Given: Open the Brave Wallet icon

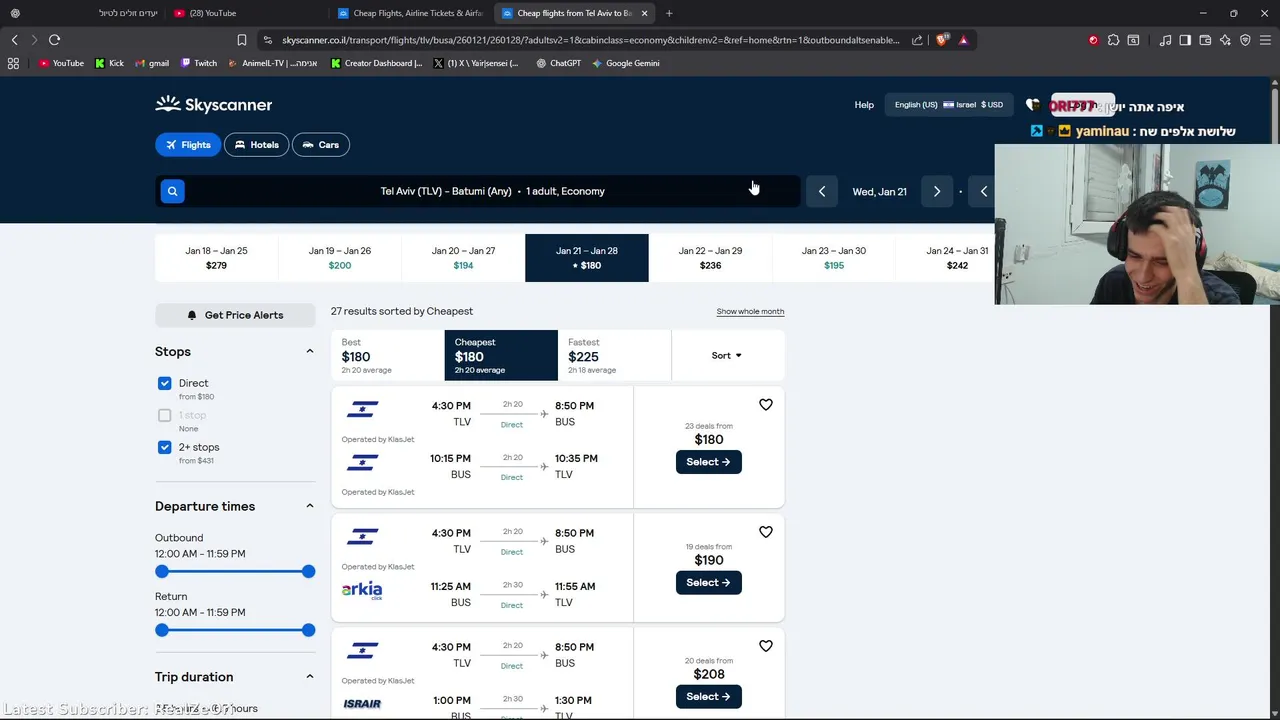Looking at the screenshot, I should click(x=1205, y=40).
